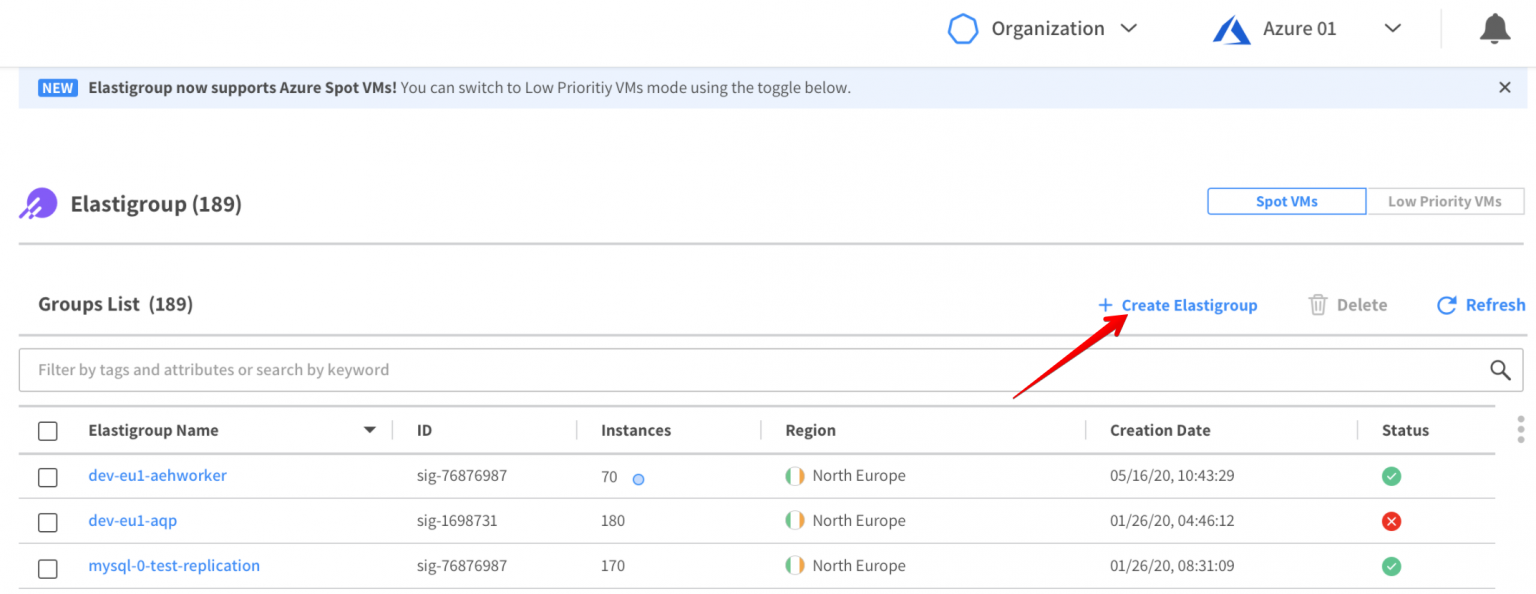Image resolution: width=1536 pixels, height=594 pixels.
Task: Select all groups via header checkbox
Action: 48,431
